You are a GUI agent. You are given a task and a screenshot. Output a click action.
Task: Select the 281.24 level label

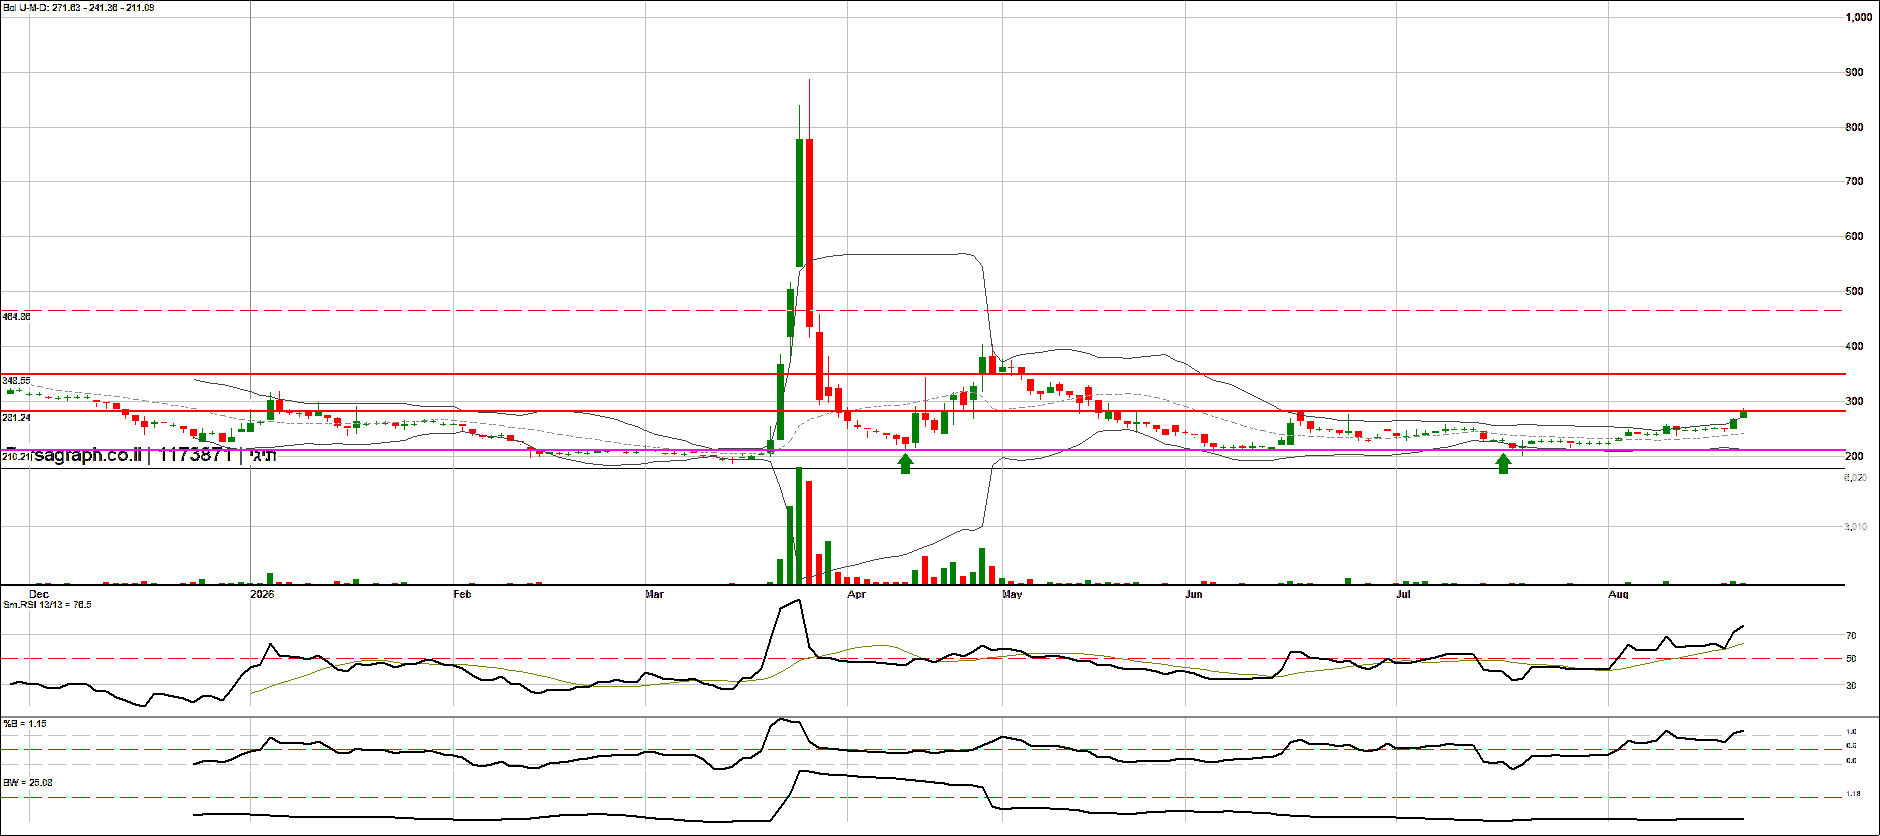pos(17,417)
